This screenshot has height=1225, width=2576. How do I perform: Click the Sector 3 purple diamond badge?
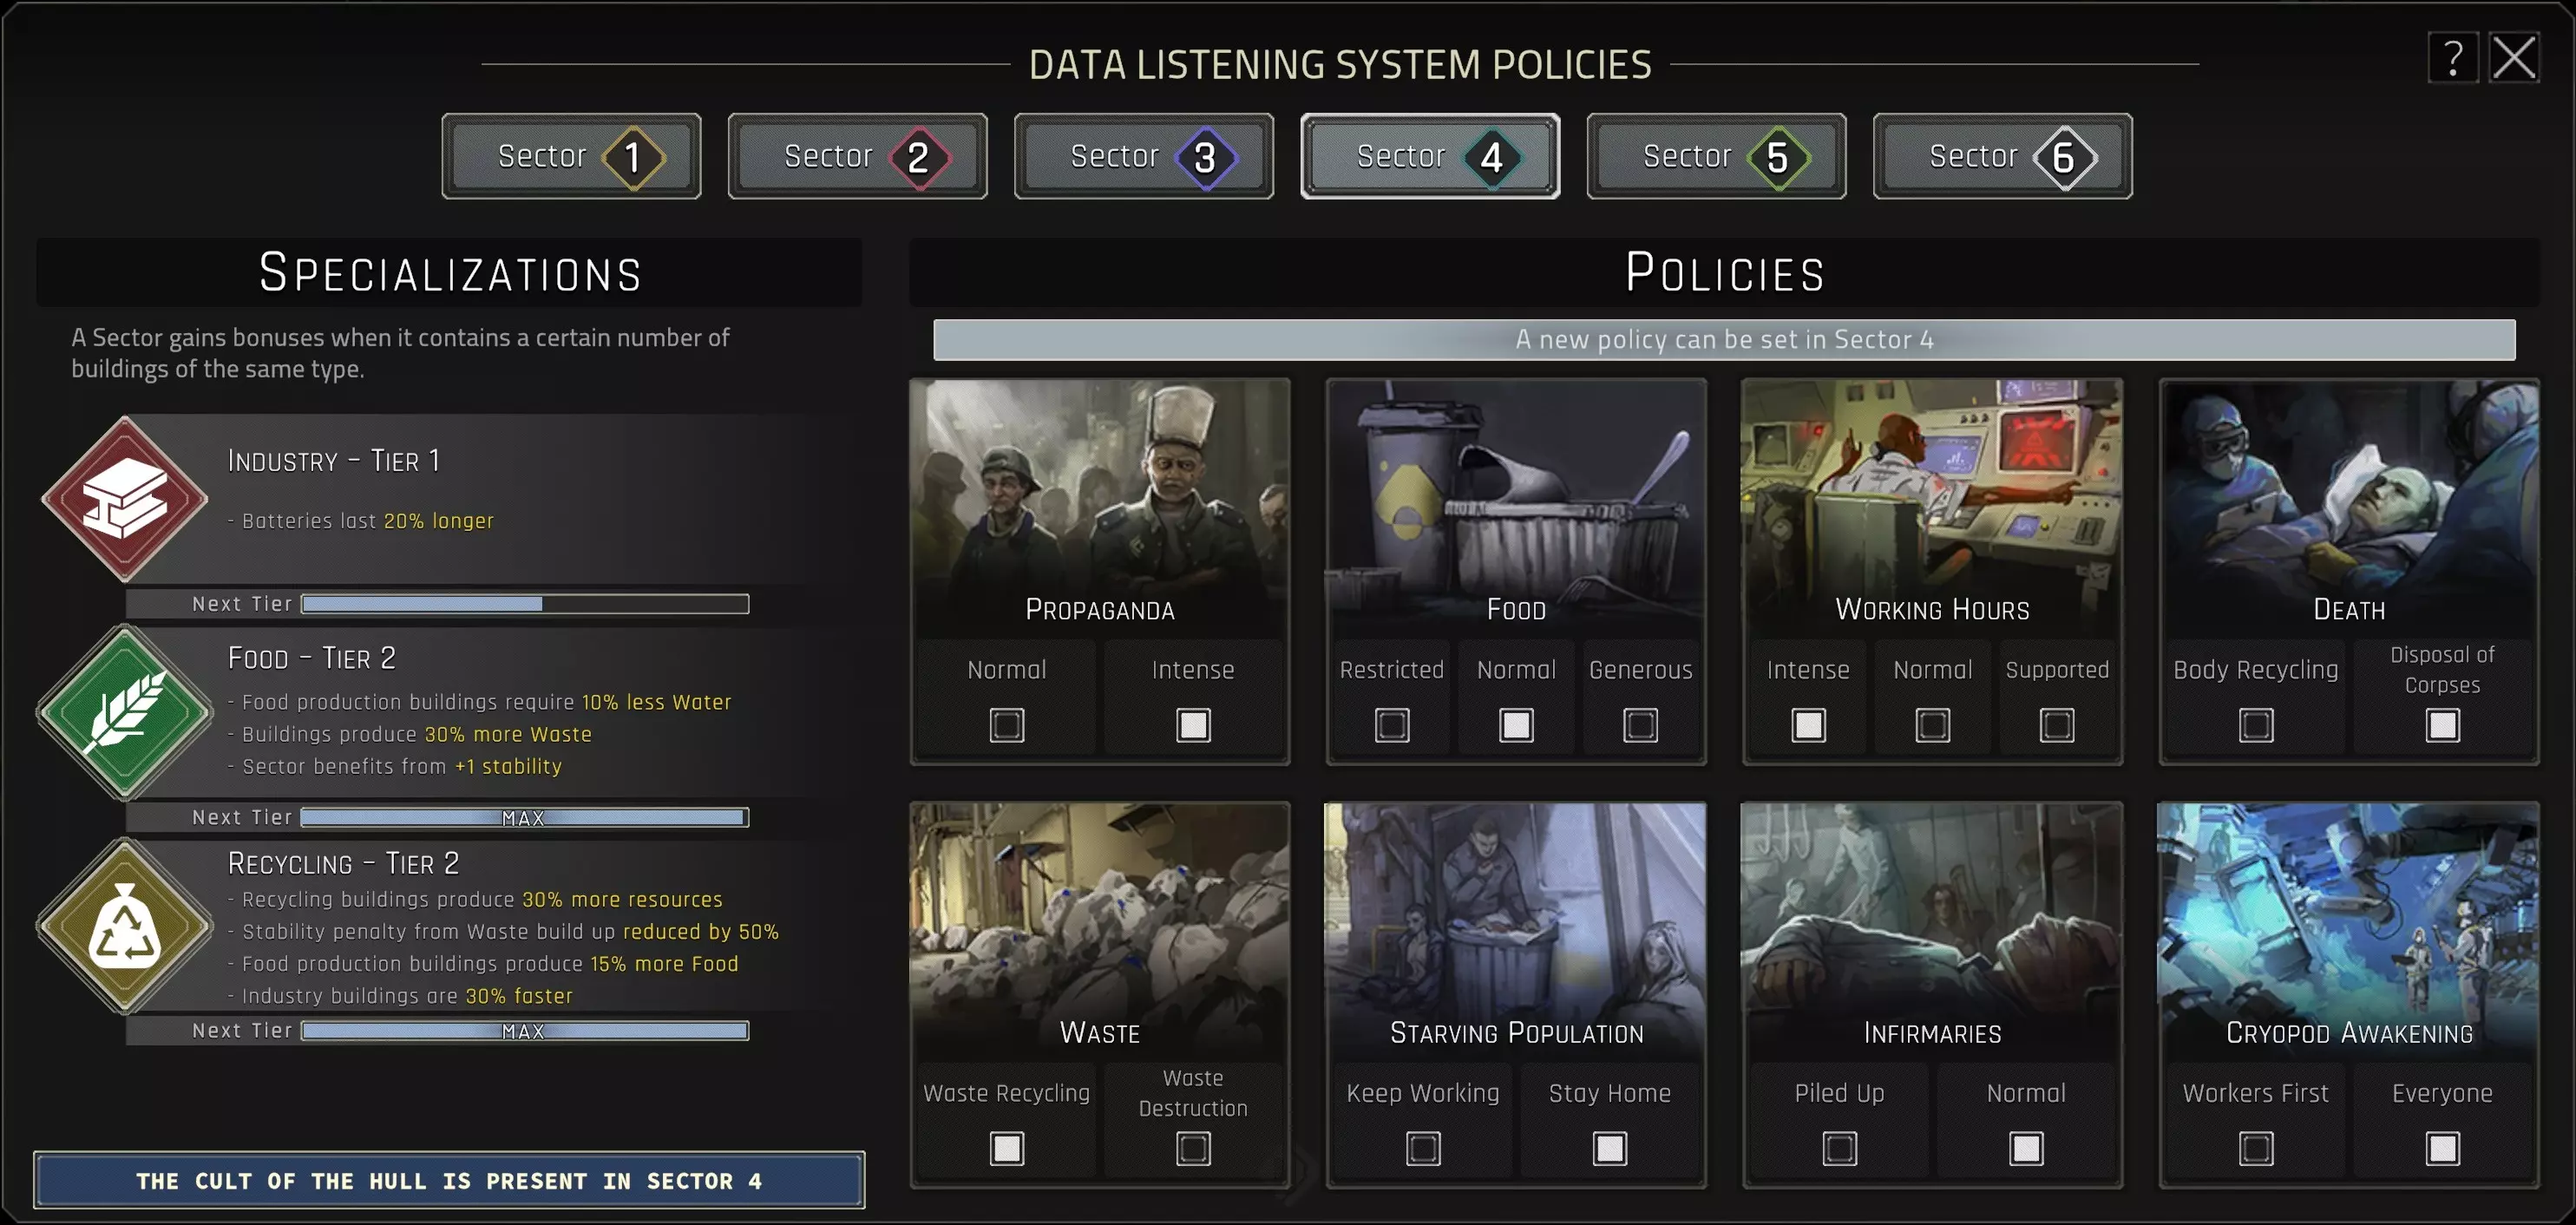[x=1205, y=157]
